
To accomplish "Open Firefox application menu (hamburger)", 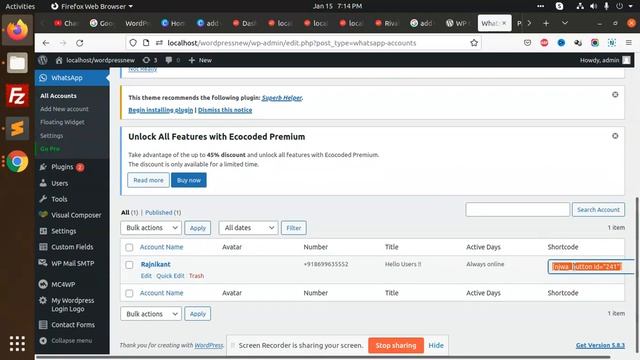I will pyautogui.click(x=629, y=43).
